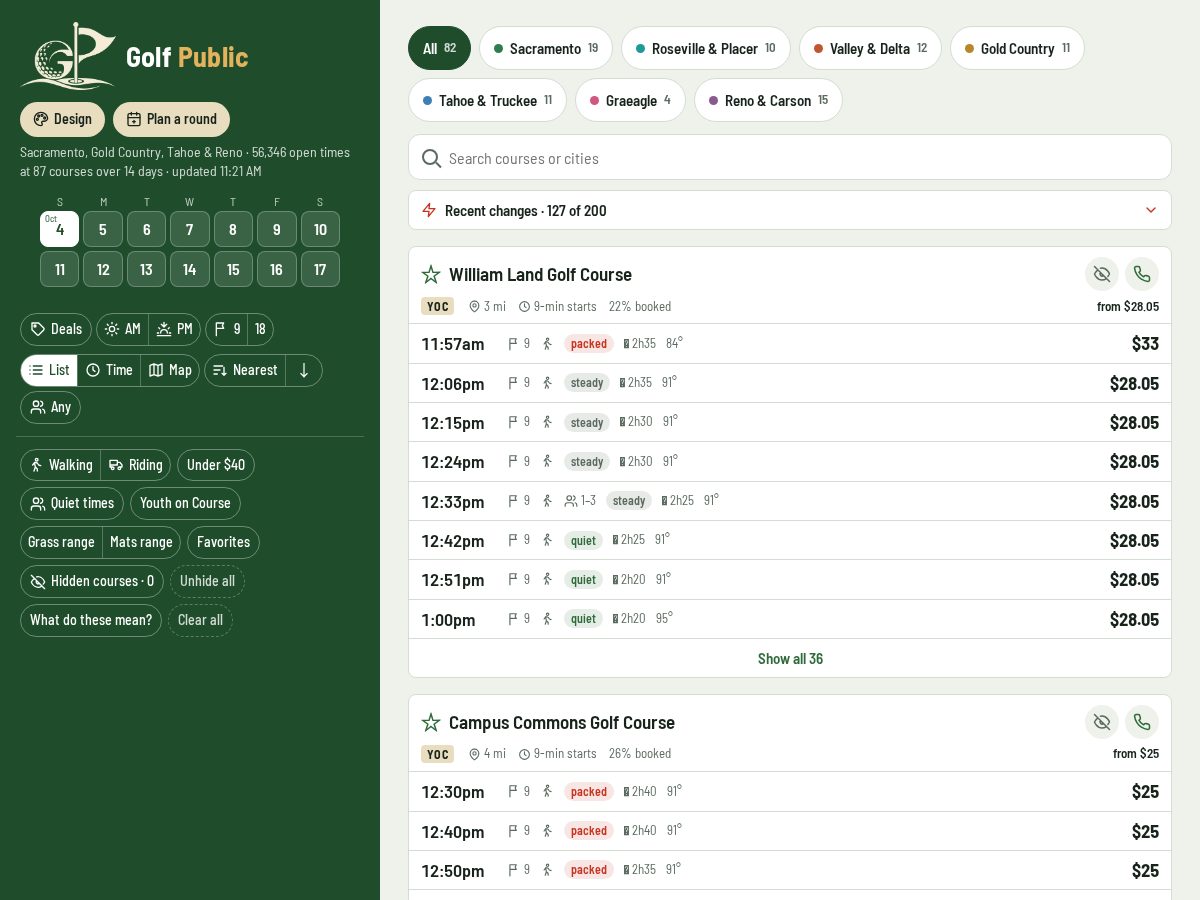Toggle PM times filter
Image resolution: width=1200 pixels, height=900 pixels.
click(x=175, y=329)
